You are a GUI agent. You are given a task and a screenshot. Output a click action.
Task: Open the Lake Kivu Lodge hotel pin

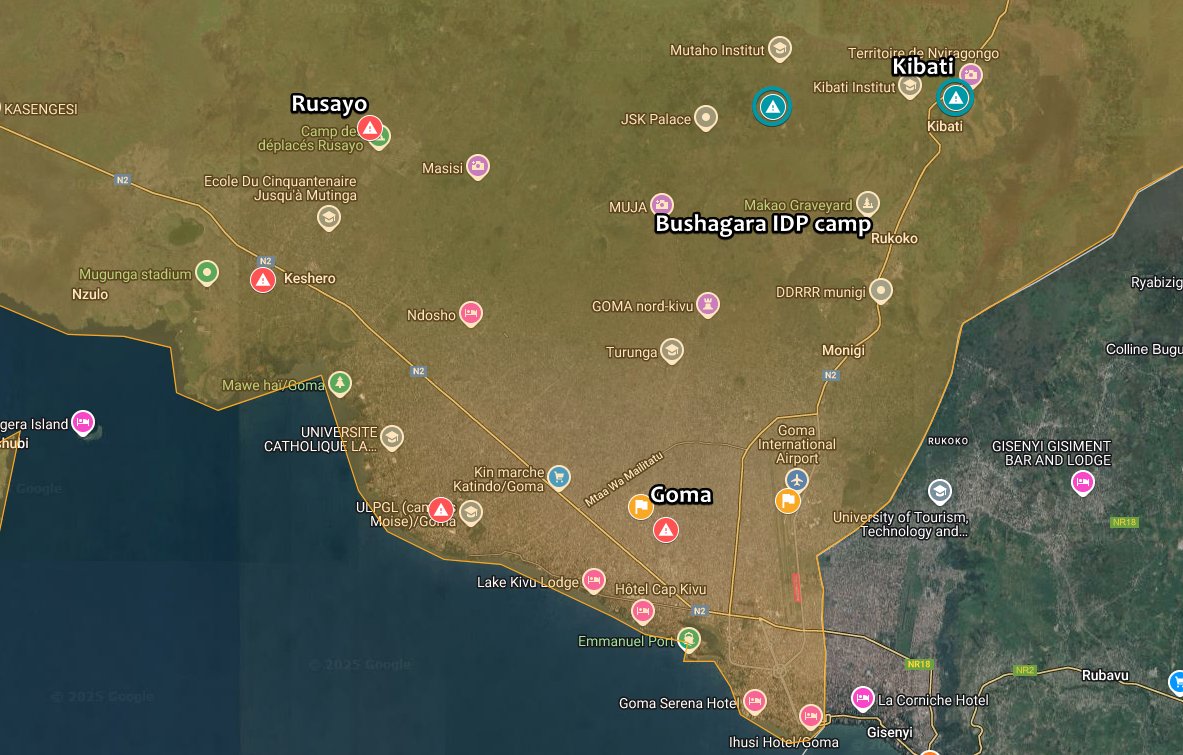point(594,580)
